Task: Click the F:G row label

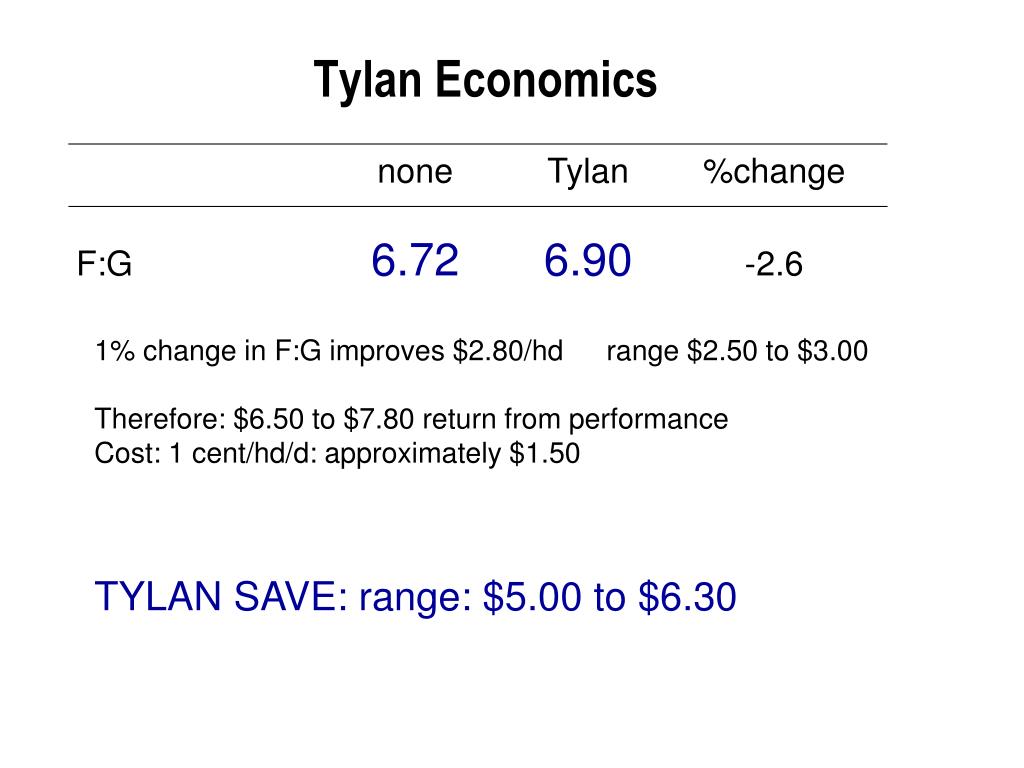Action: coord(104,264)
